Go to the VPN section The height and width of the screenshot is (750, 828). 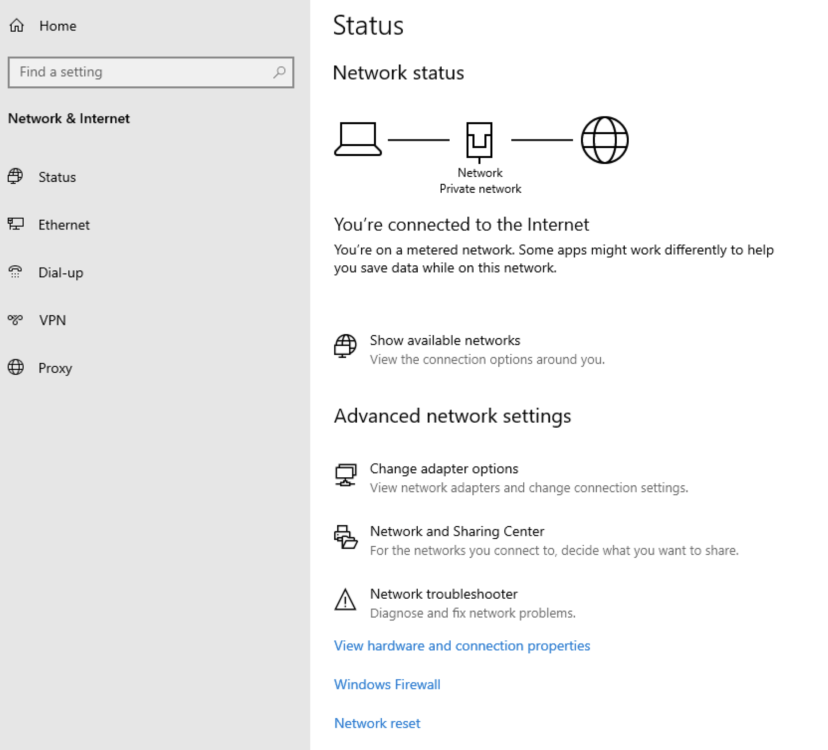click(x=52, y=321)
